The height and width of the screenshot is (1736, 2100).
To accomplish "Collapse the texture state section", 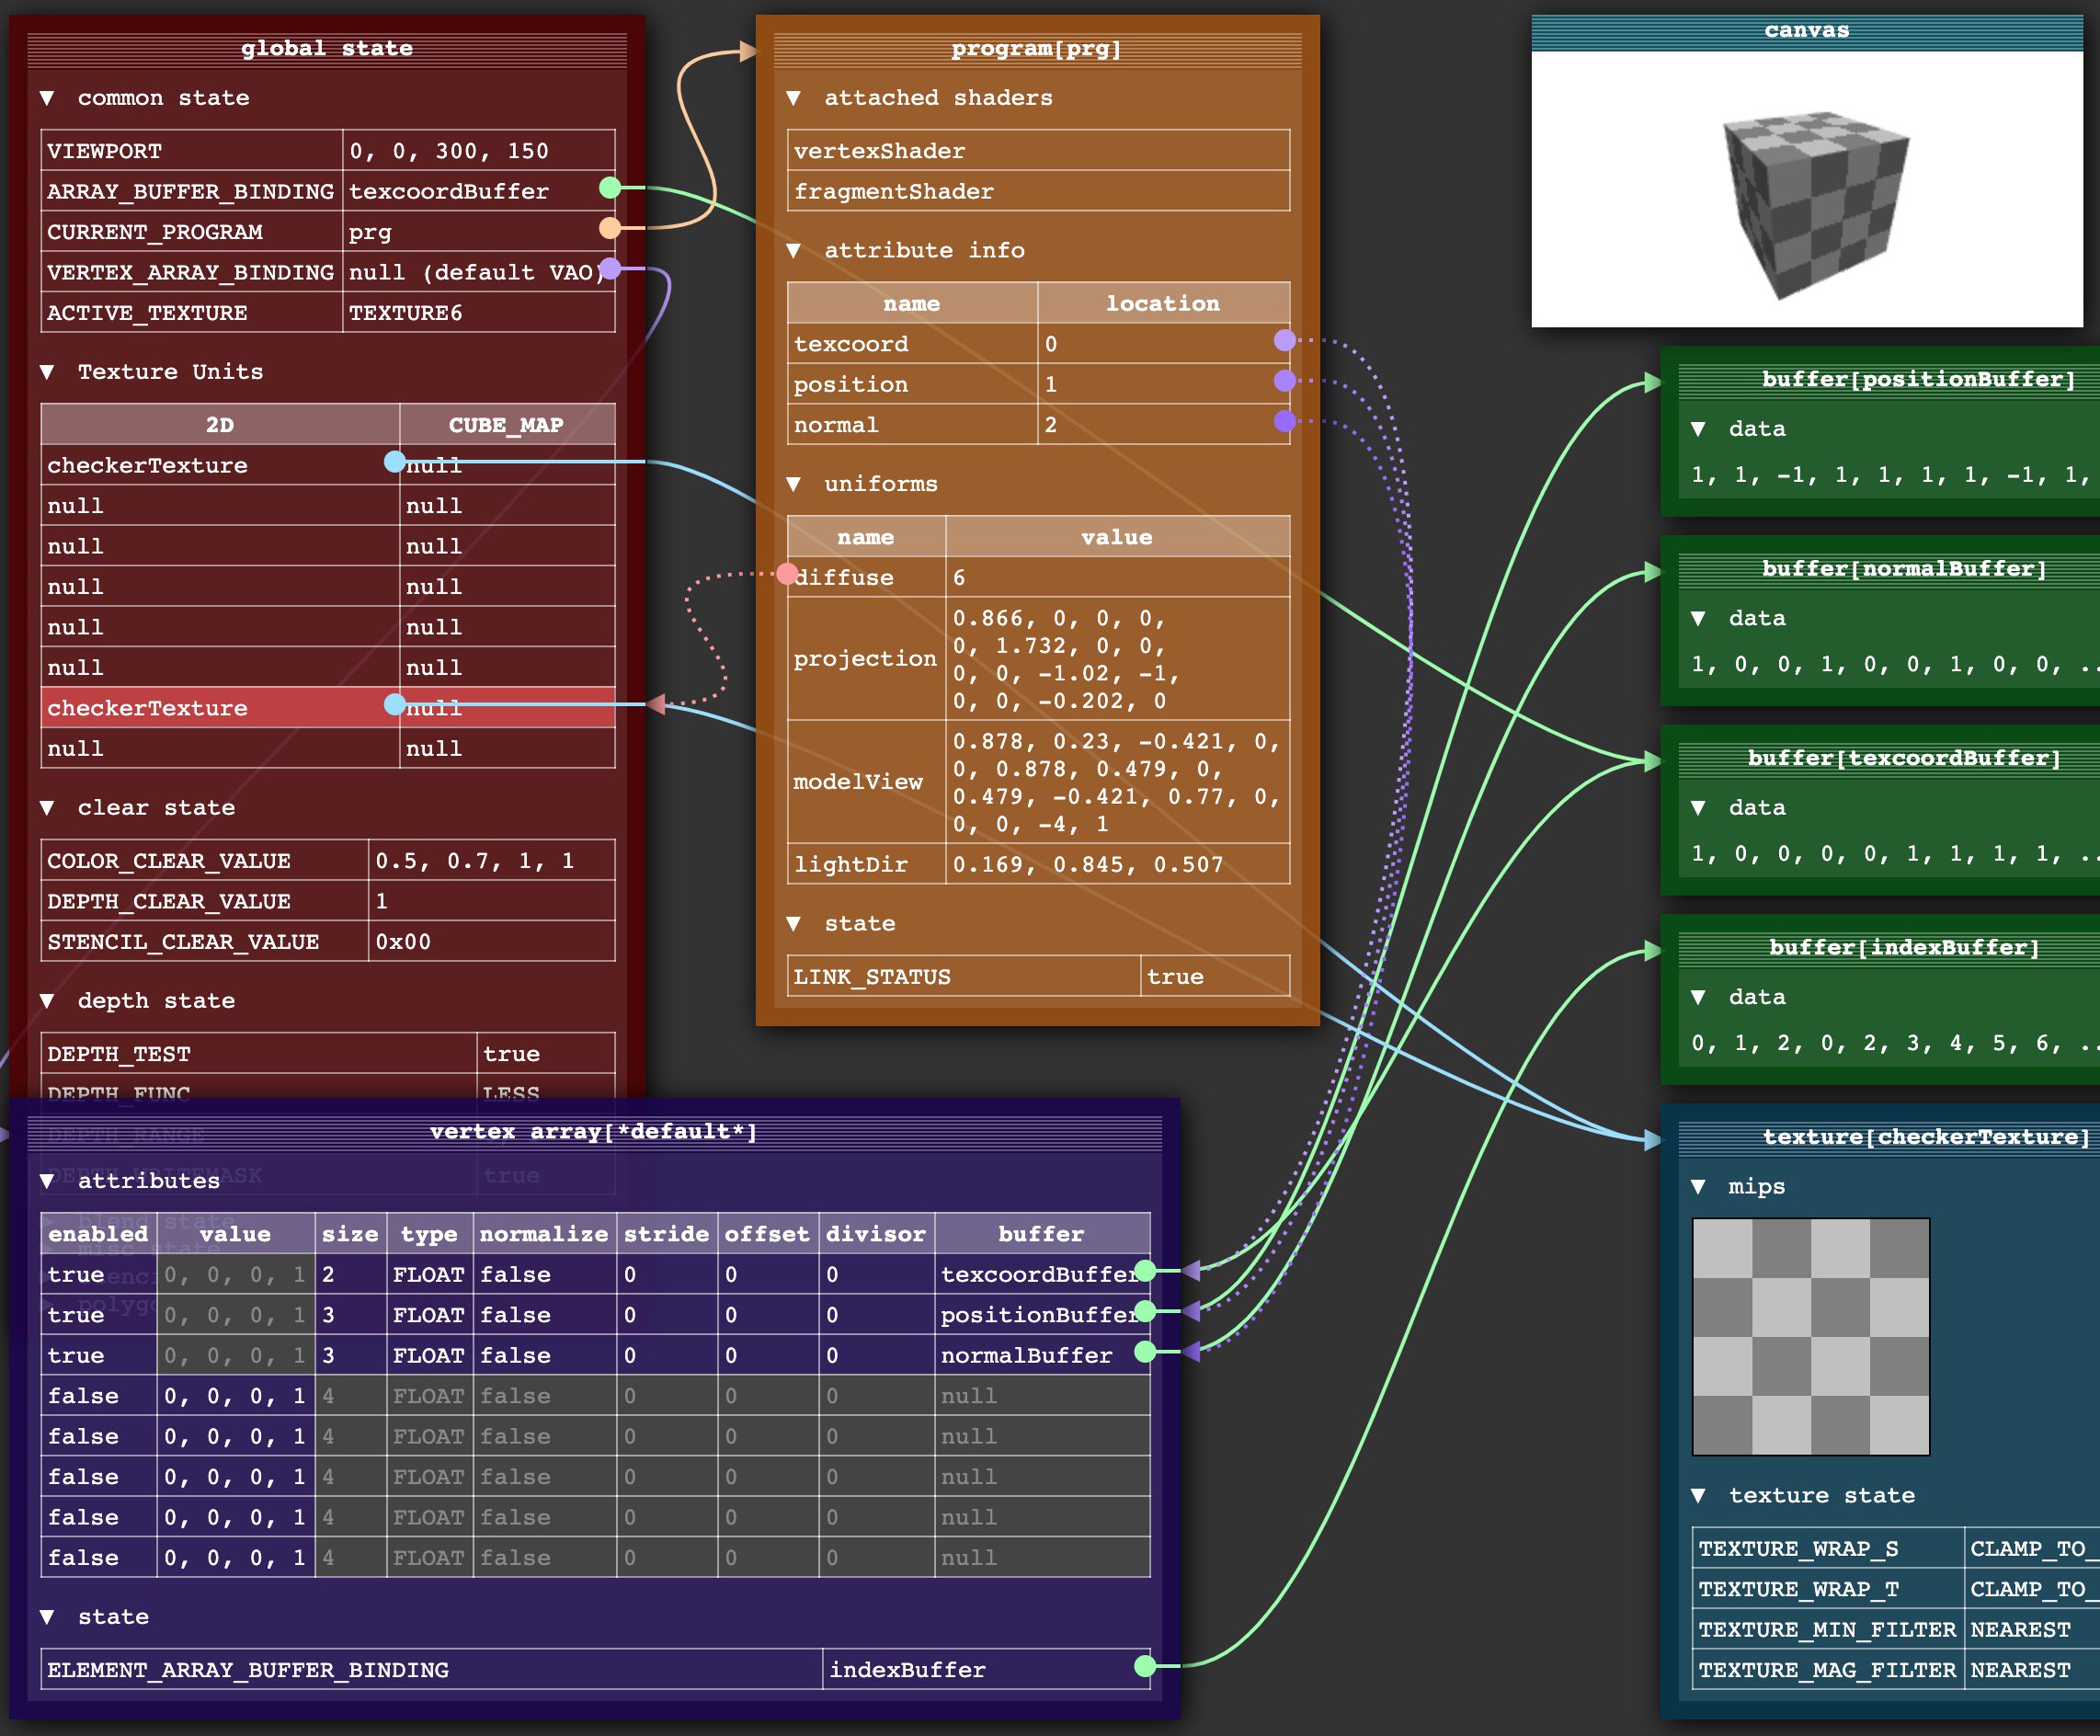I will tap(1698, 1496).
